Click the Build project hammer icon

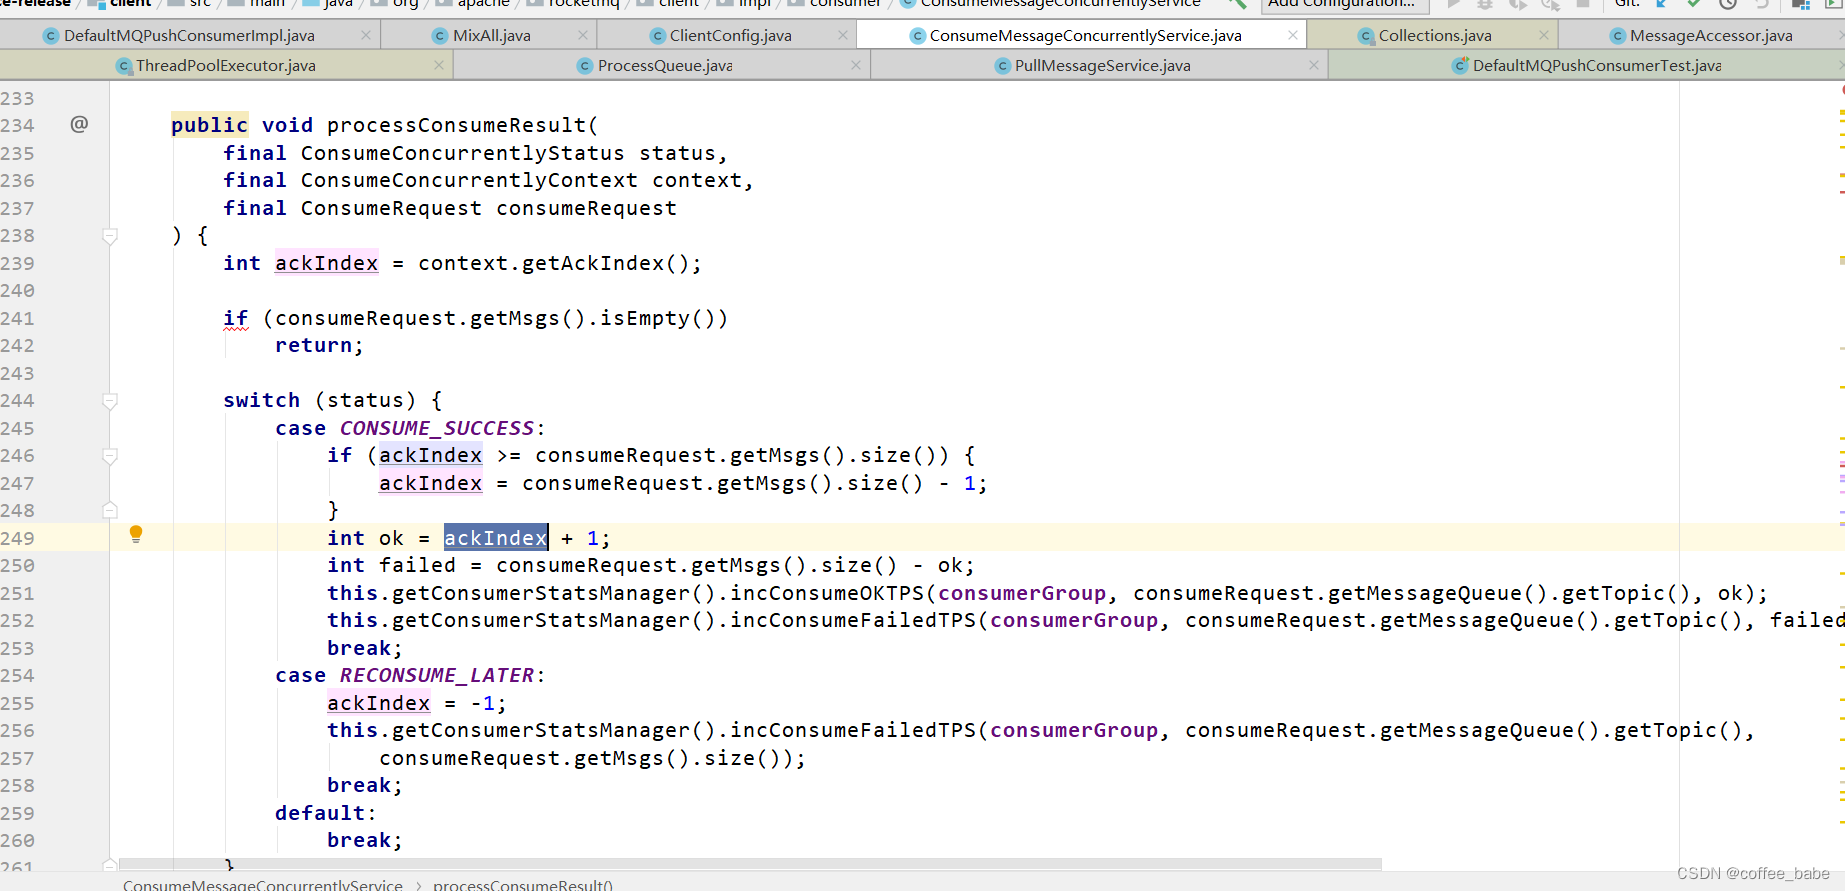click(x=1238, y=3)
